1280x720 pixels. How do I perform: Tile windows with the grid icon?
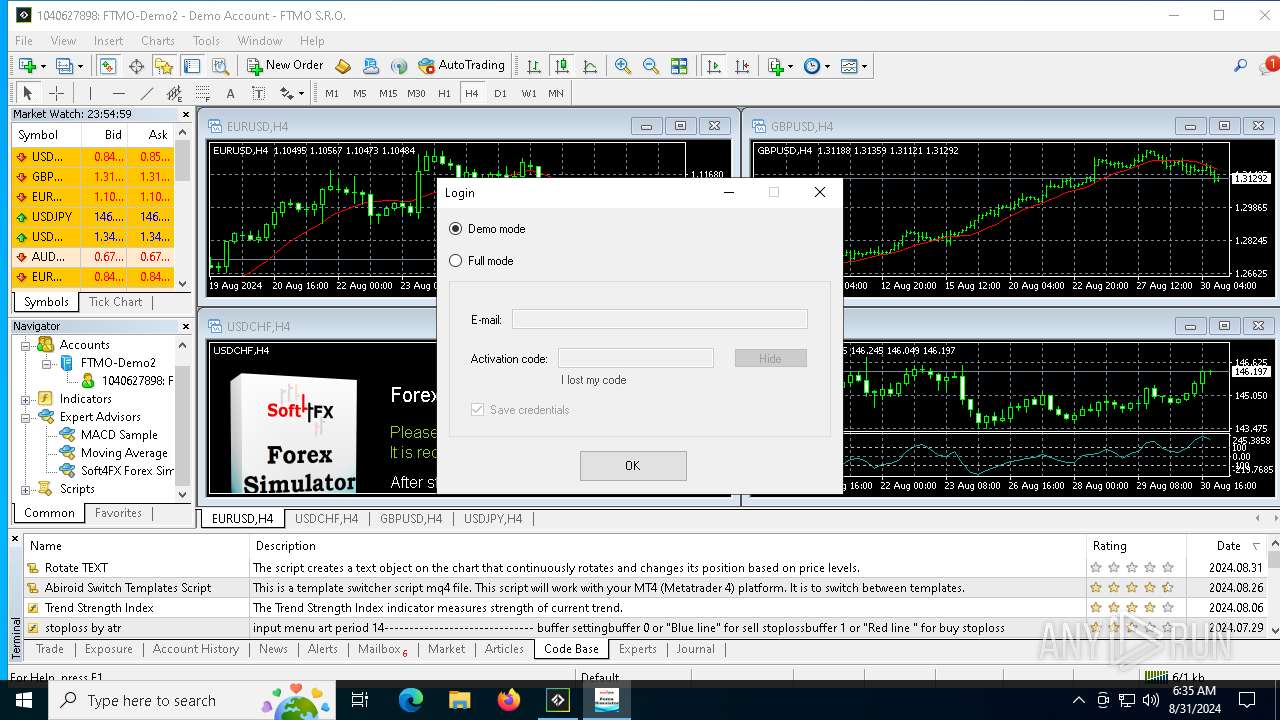point(679,66)
